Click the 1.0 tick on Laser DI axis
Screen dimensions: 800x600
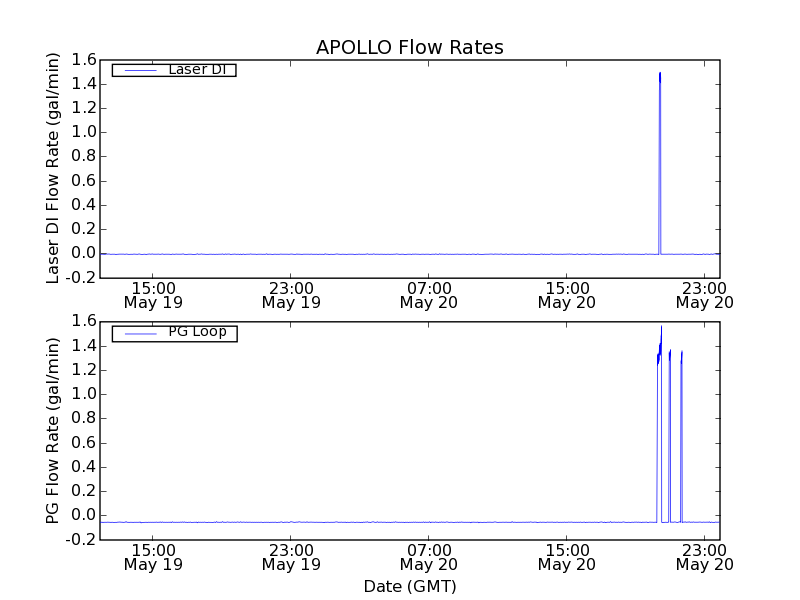click(84, 132)
